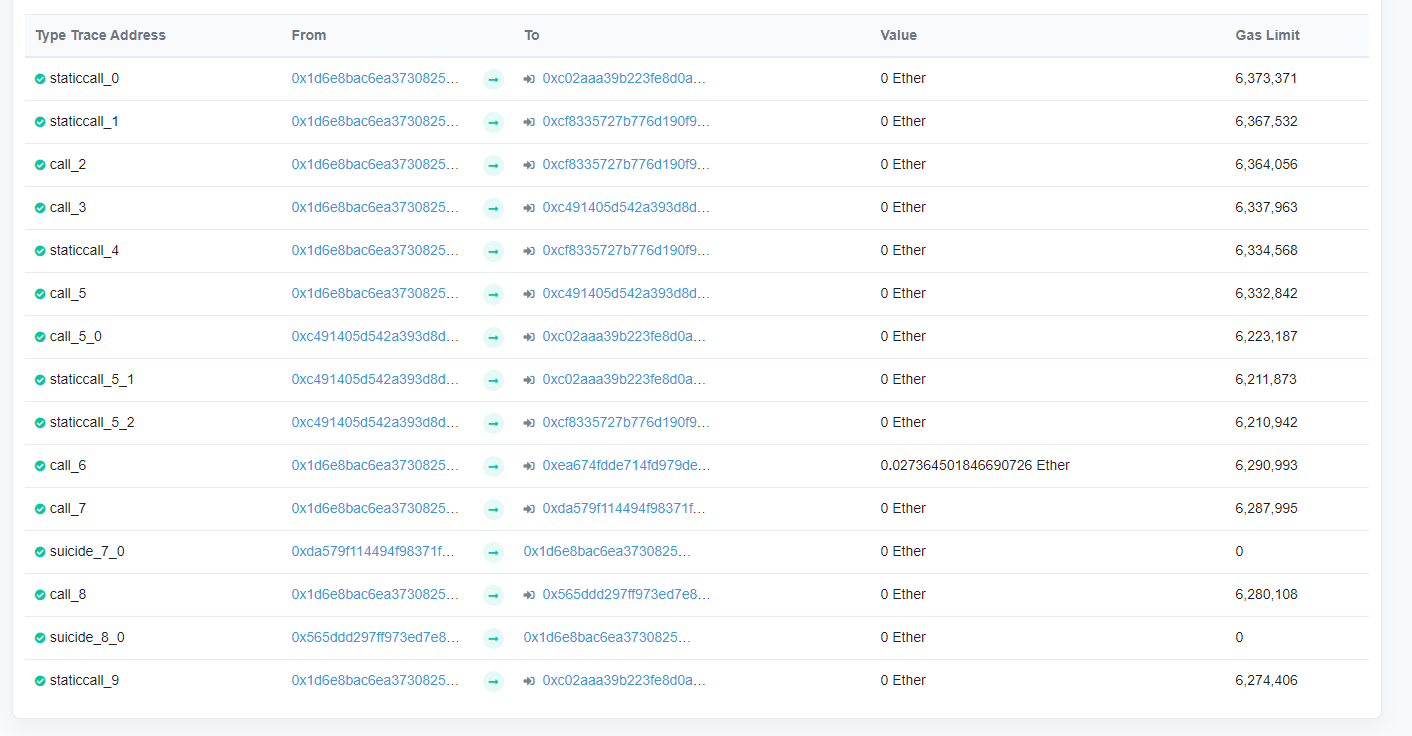The image size is (1412, 736).
Task: Click the success checkmark beside call_7
Action: (40, 509)
